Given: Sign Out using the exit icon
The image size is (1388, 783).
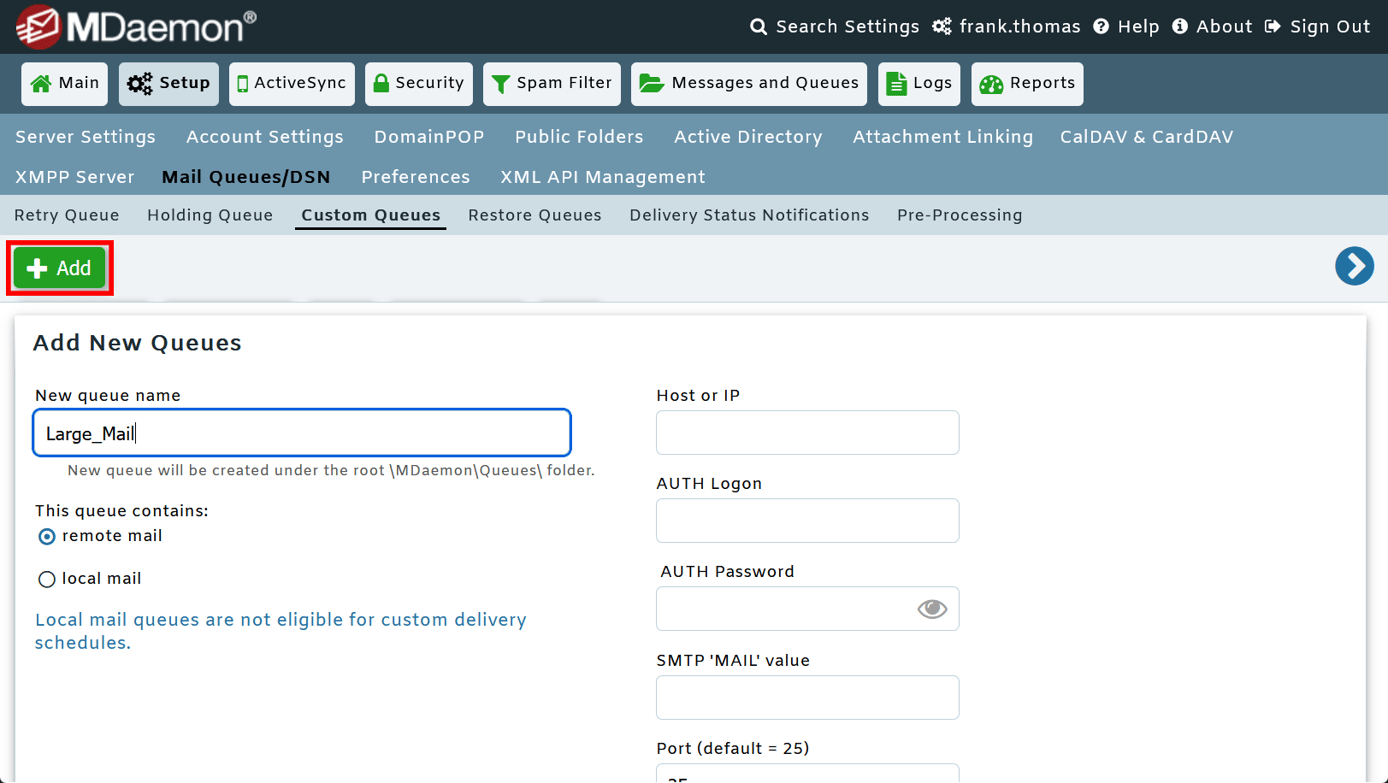Looking at the screenshot, I should pyautogui.click(x=1273, y=27).
